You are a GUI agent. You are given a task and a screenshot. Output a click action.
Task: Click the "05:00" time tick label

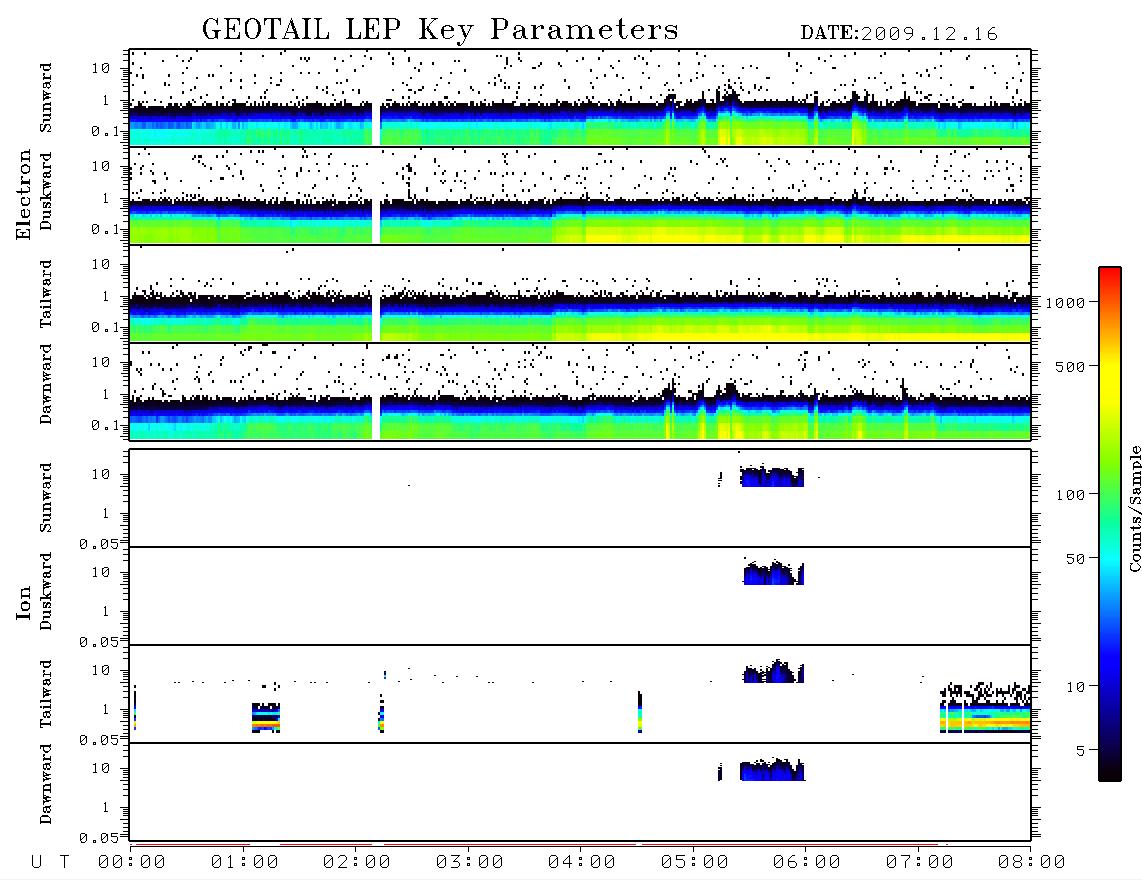695,863
